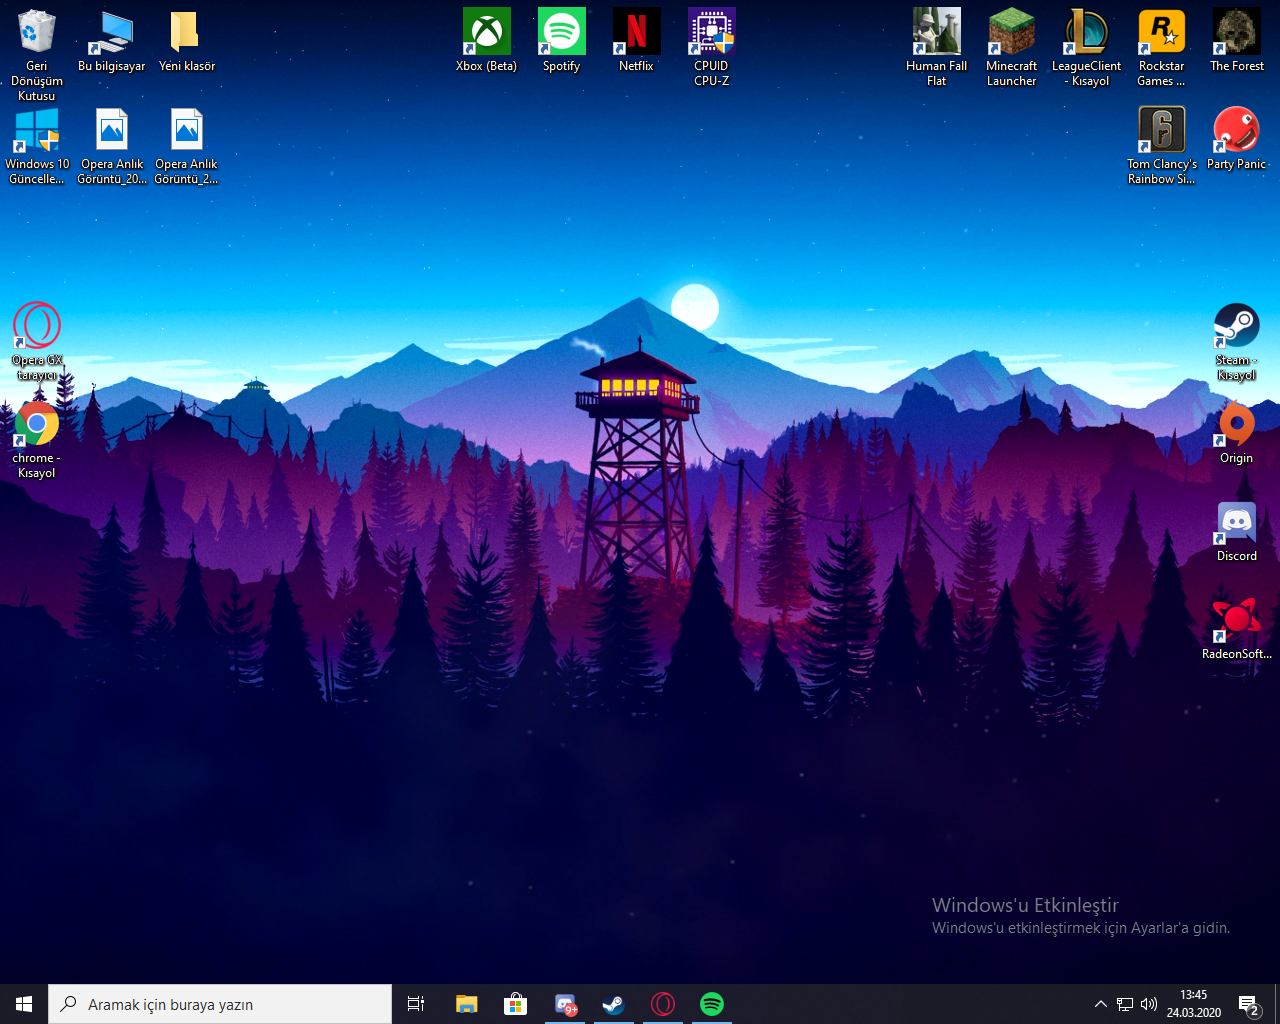Select the CPUID CPU-Z shortcut
1280x1024 pixels.
coord(712,47)
